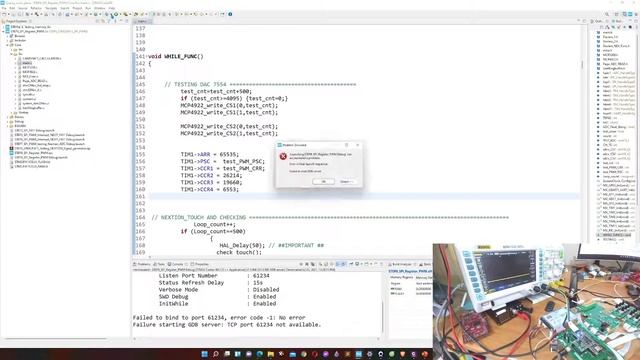Click the blue information icon in toolbar

click(230, 14)
